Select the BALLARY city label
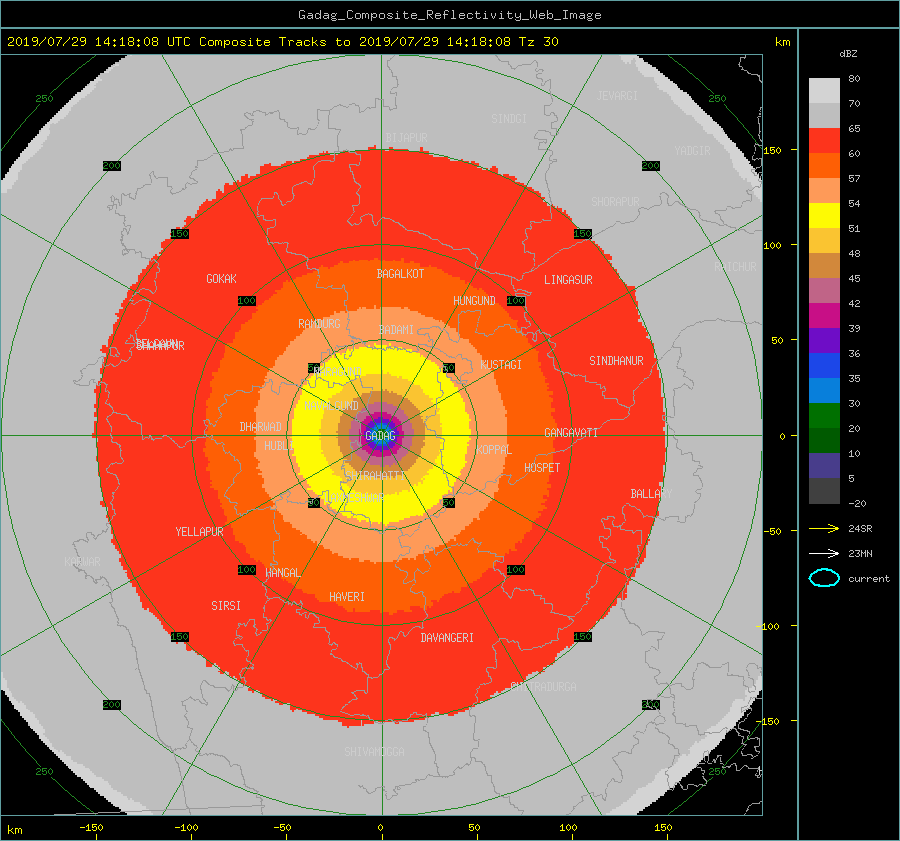900x841 pixels. click(651, 494)
